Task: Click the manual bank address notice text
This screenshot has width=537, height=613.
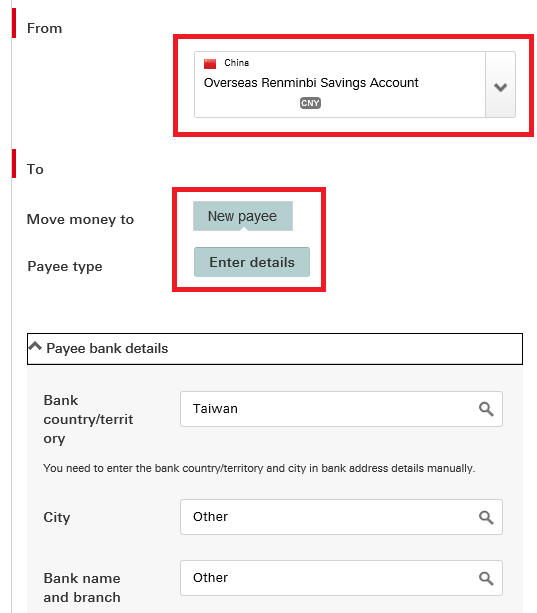Action: (259, 468)
